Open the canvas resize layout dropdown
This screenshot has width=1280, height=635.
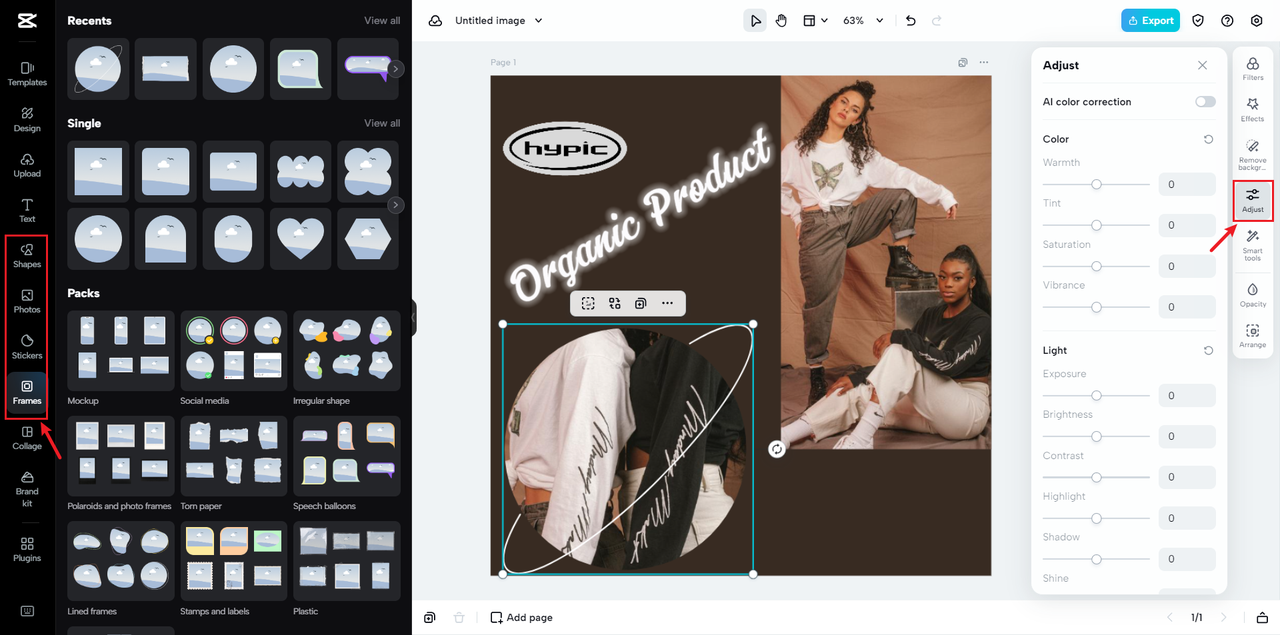click(815, 20)
